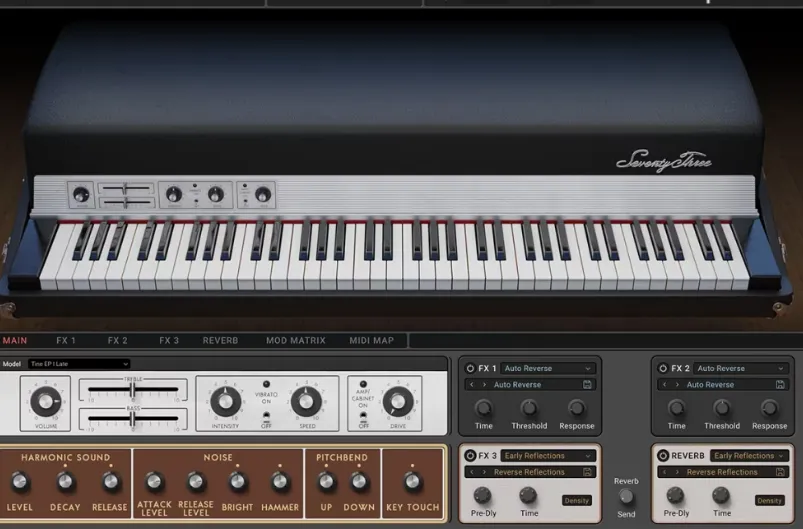The height and width of the screenshot is (529, 803).
Task: Open the MOD MATRIX tab
Action: (x=295, y=341)
